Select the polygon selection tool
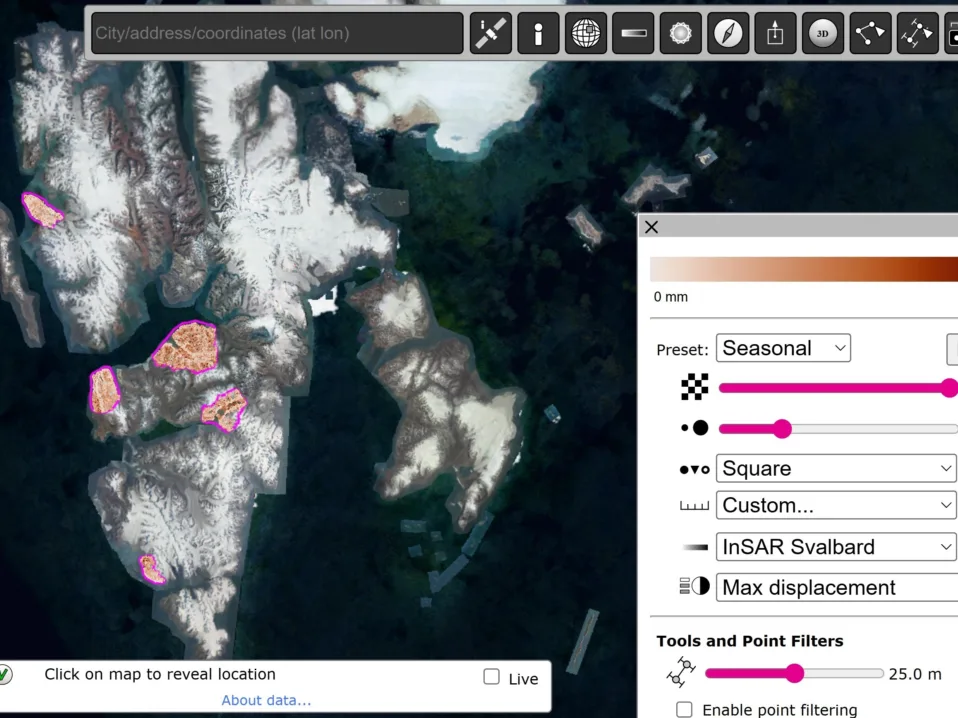The width and height of the screenshot is (958, 718). pos(869,33)
